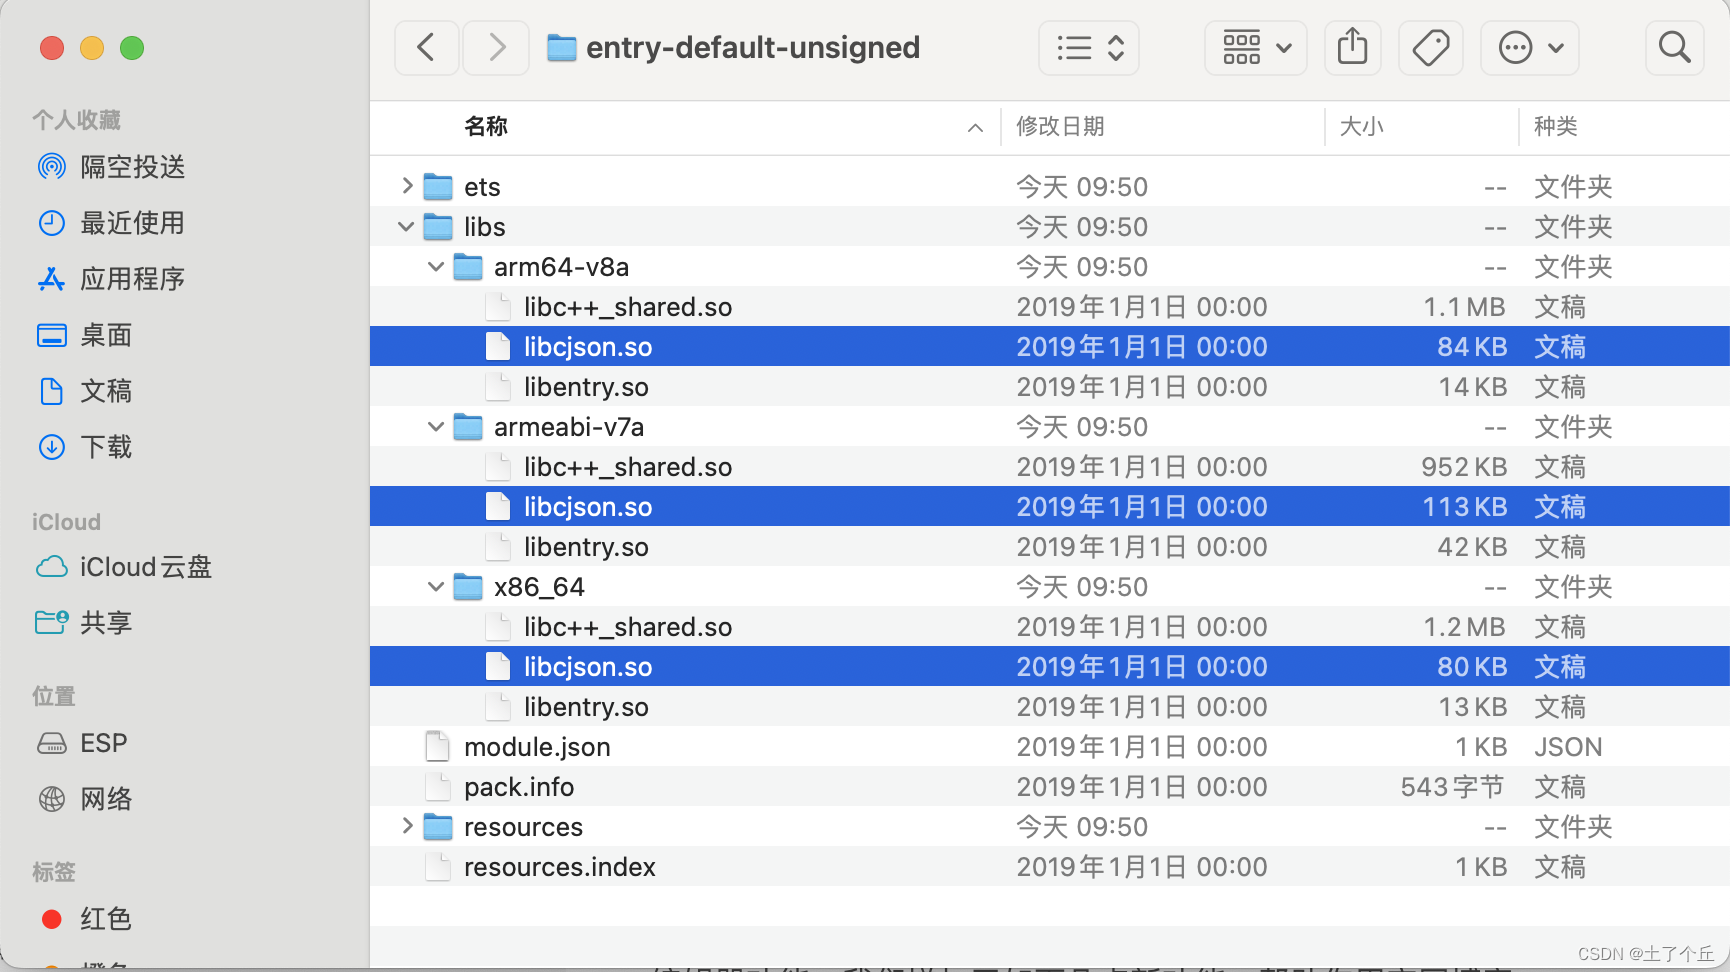Go back with the left arrow button

tap(427, 47)
